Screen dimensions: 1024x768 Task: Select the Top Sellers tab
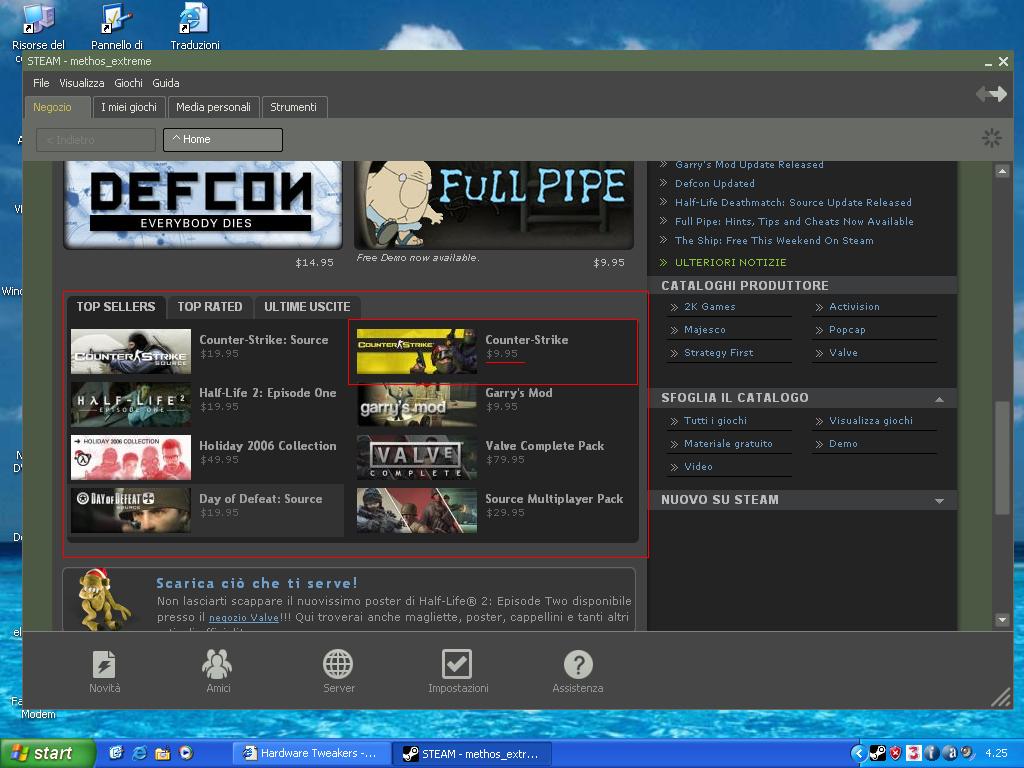coord(116,307)
